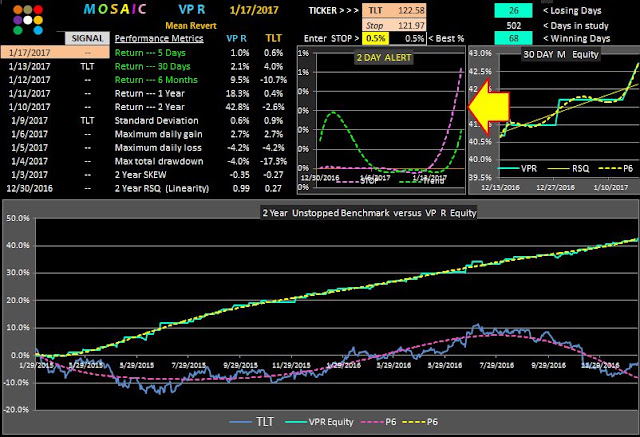Click the green dot in Mosaic logo
Image resolution: width=640 pixels, height=437 pixels.
[18, 31]
